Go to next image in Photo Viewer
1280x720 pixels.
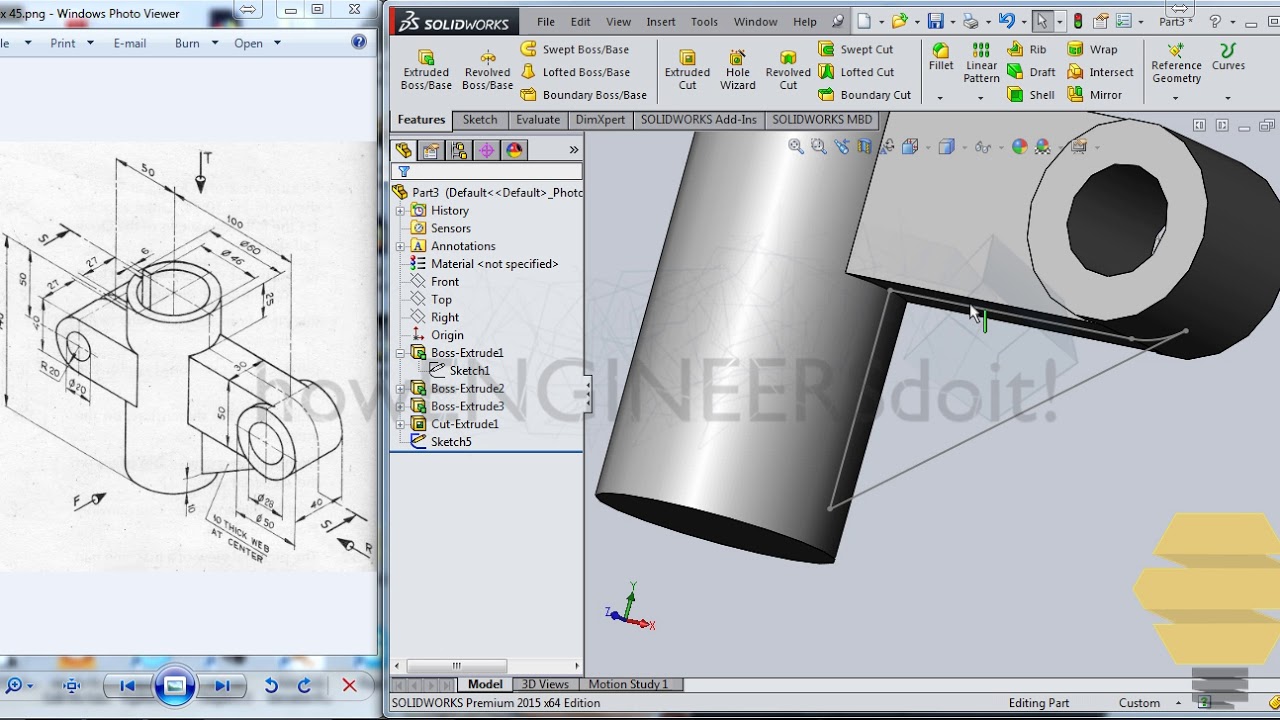(222, 685)
